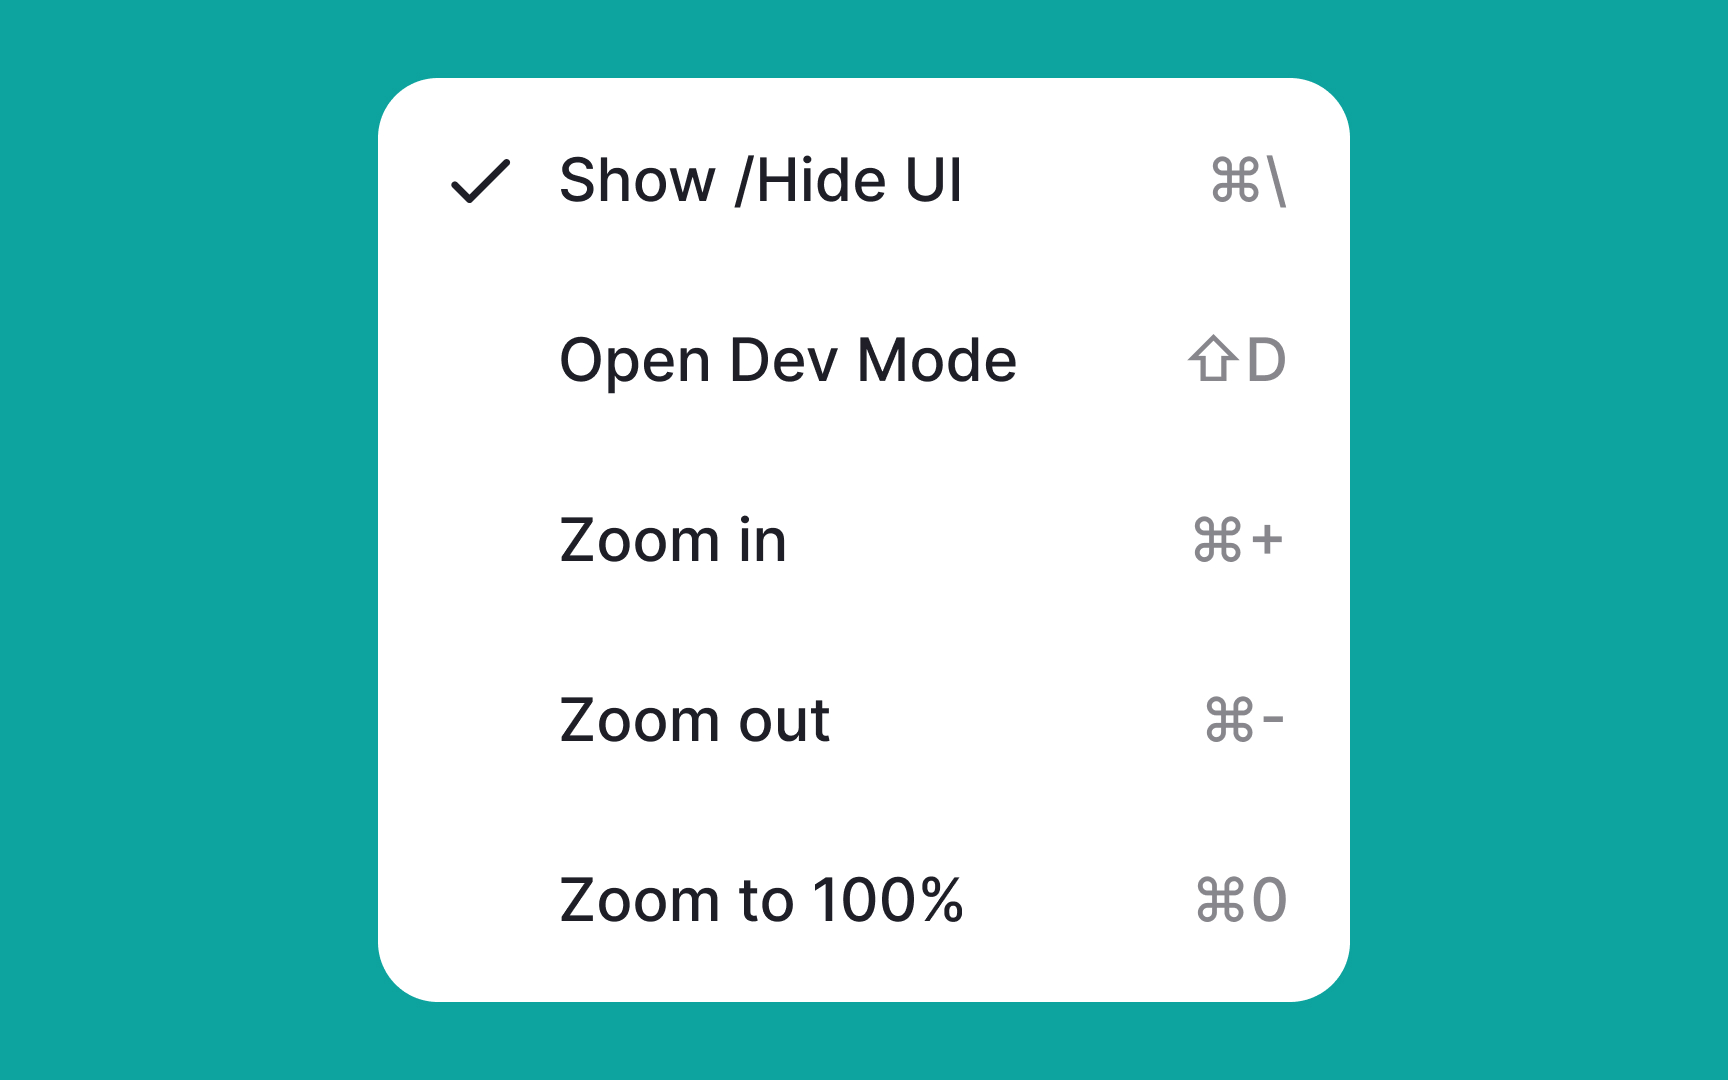The width and height of the screenshot is (1728, 1080).
Task: Click the zero in the Zoom to 100% shortcut
Action: [1268, 899]
